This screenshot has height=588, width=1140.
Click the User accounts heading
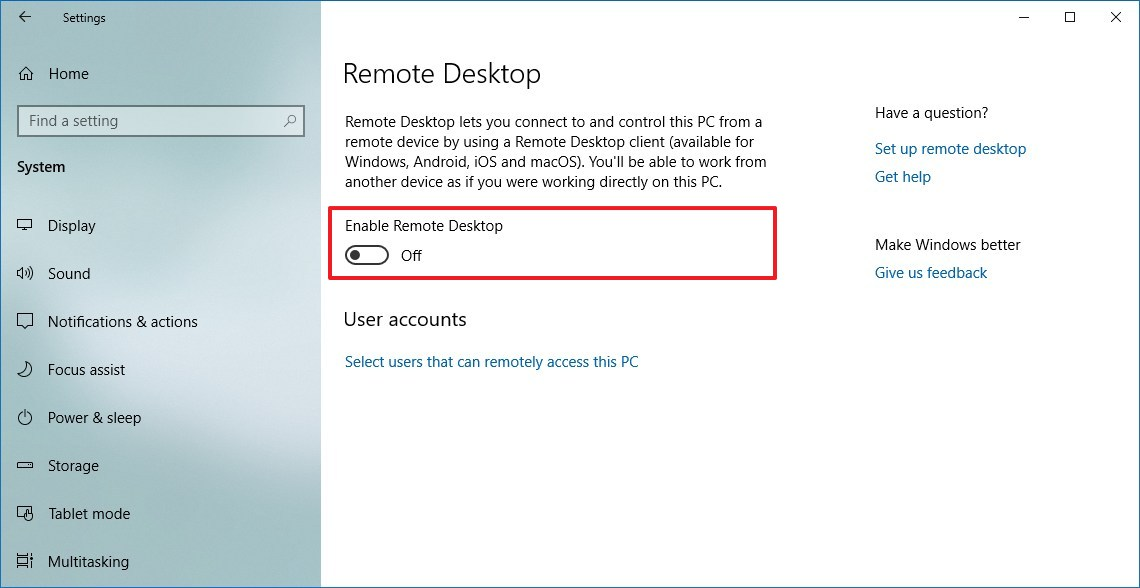[405, 319]
